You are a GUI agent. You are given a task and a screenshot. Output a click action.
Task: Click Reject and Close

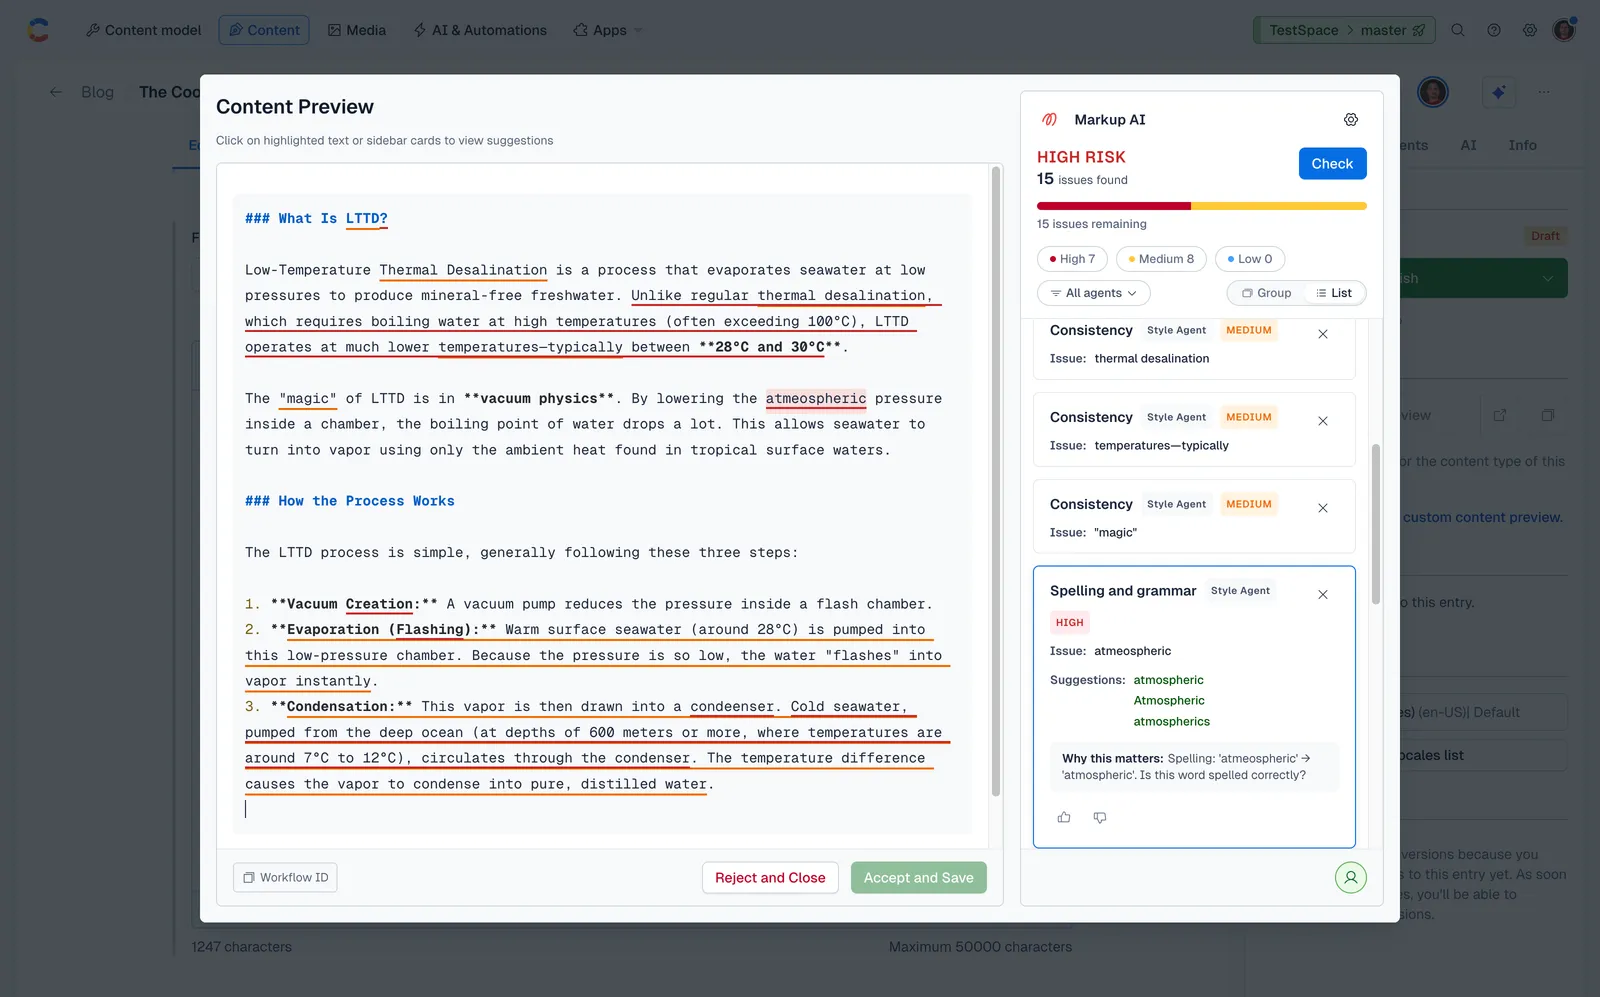(x=770, y=878)
